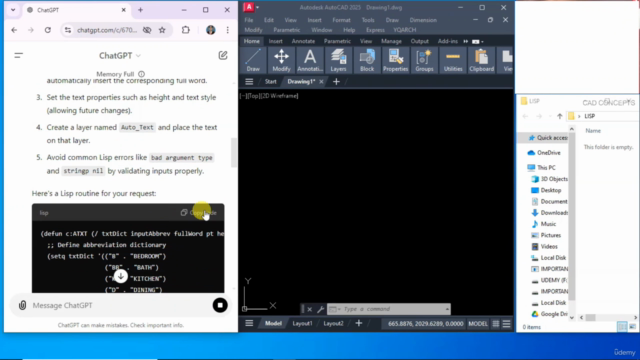Open the AutoCAD Format menu
The image size is (640, 360).
(341, 20)
